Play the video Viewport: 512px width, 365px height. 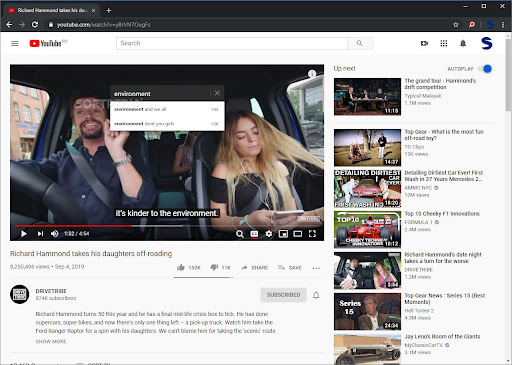click(24, 234)
